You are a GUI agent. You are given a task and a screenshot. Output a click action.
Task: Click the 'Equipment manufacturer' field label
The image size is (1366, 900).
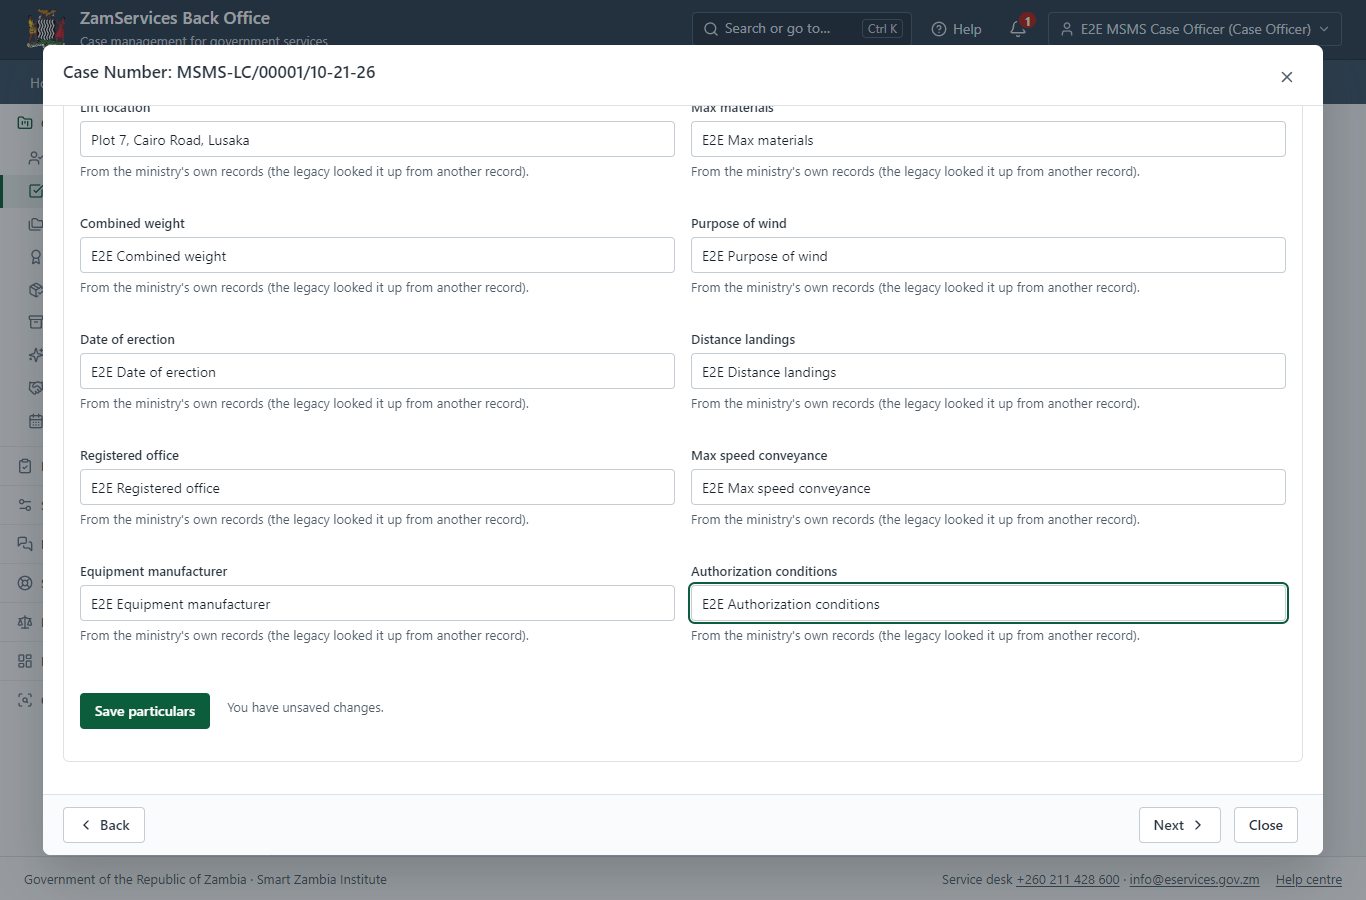(153, 572)
